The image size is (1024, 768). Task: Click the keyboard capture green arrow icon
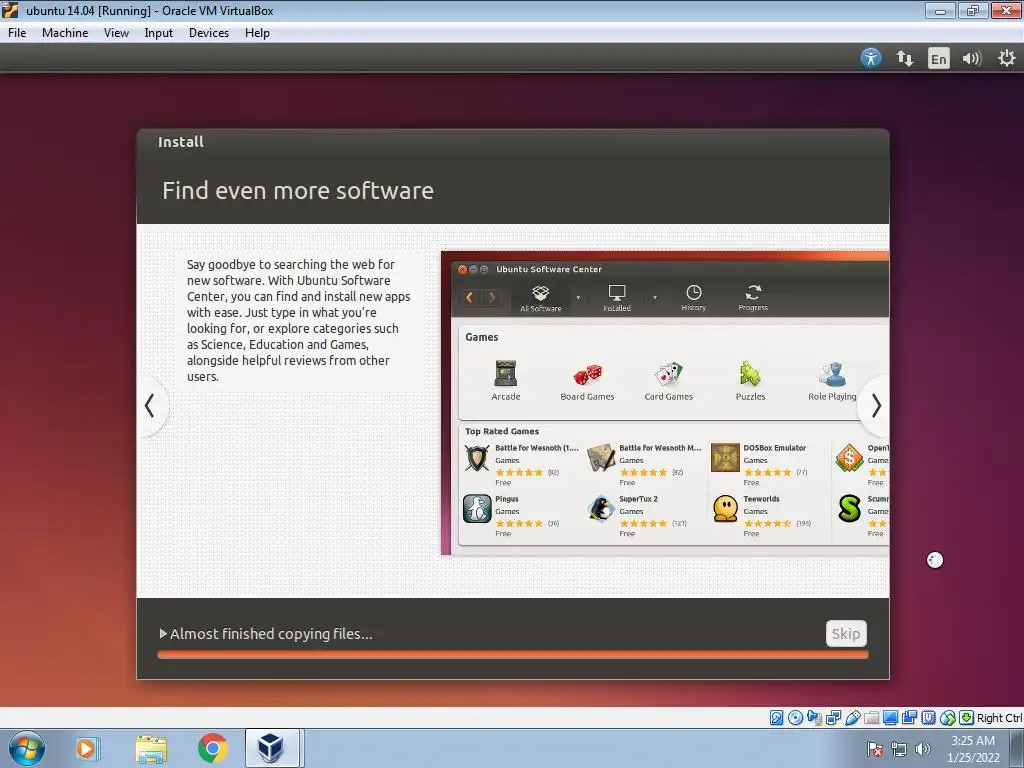(x=967, y=718)
